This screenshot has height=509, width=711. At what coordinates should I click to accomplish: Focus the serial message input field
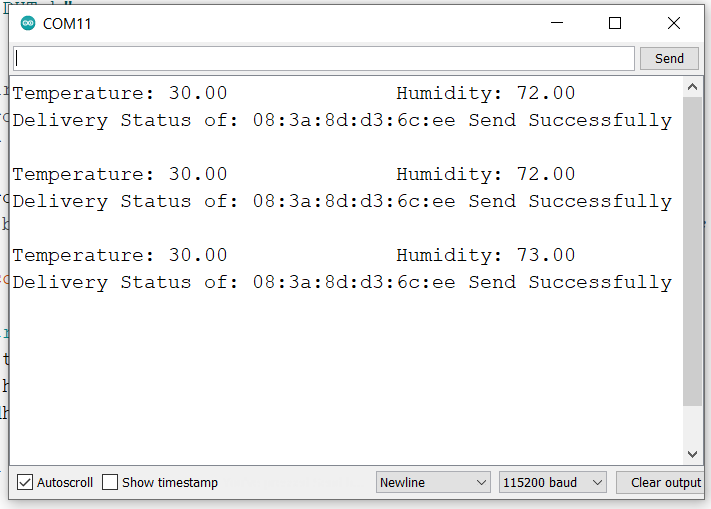click(x=324, y=58)
